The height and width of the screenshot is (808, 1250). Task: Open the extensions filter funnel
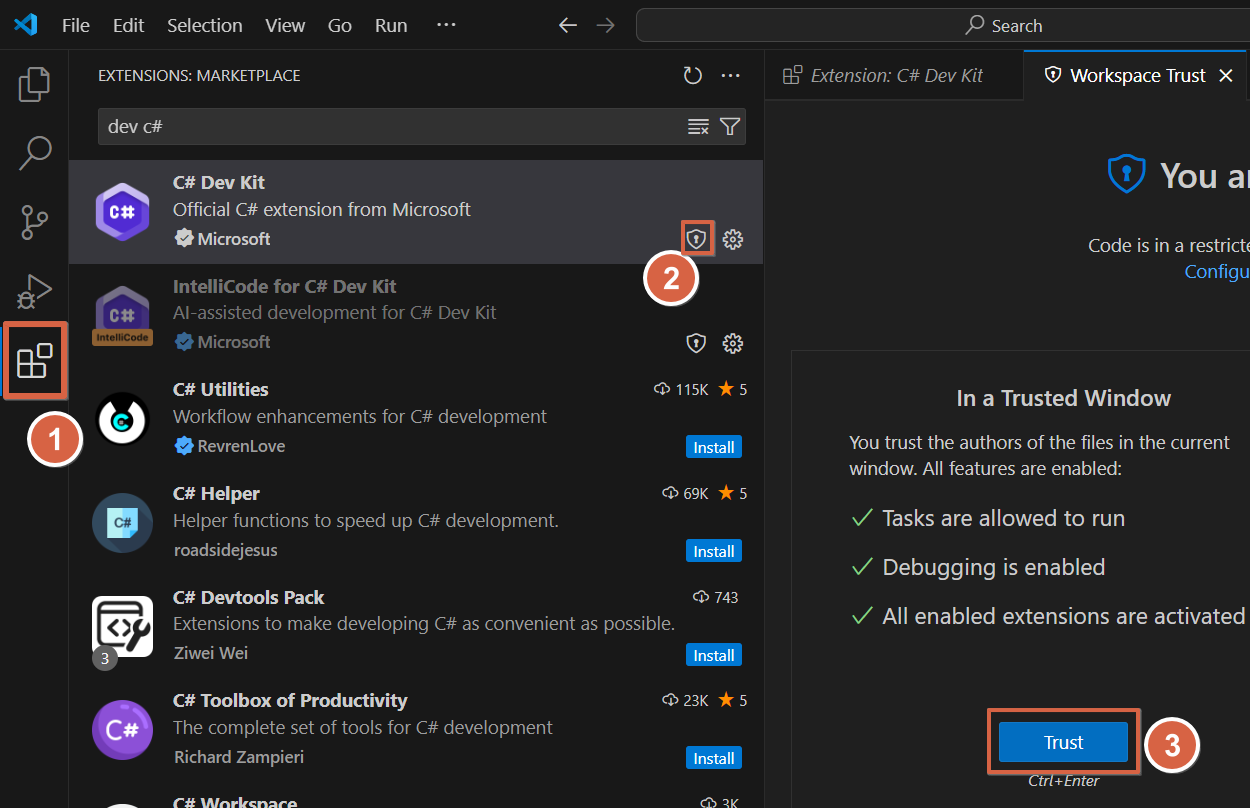[730, 127]
